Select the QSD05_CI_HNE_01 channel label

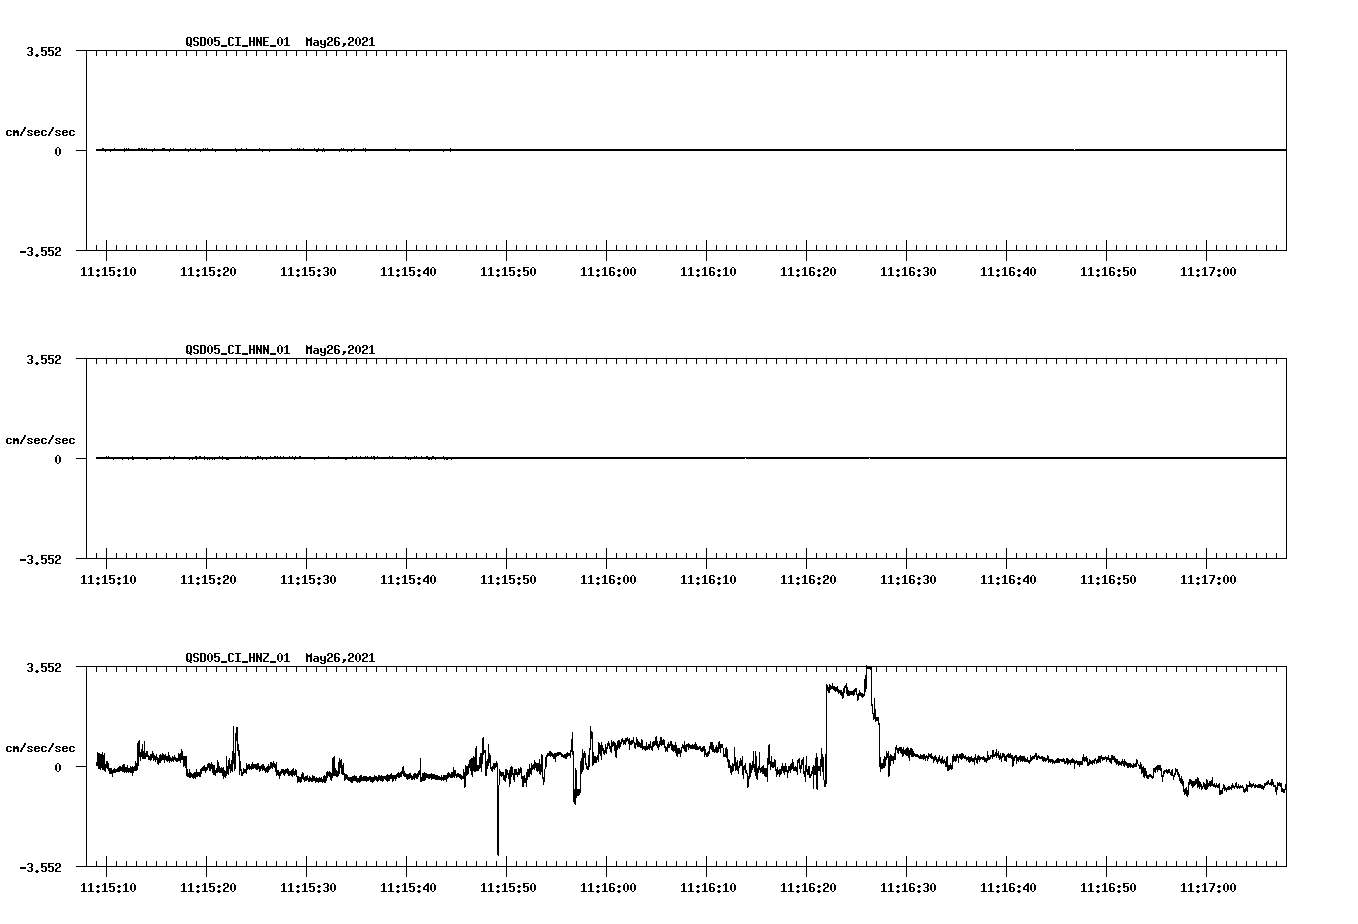(236, 43)
